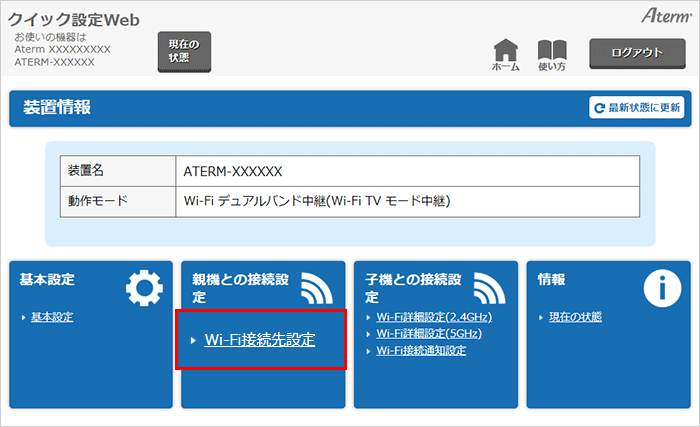
Task: Open Wi-Fi詳細設定(2.4GHz) link
Action: (x=428, y=318)
